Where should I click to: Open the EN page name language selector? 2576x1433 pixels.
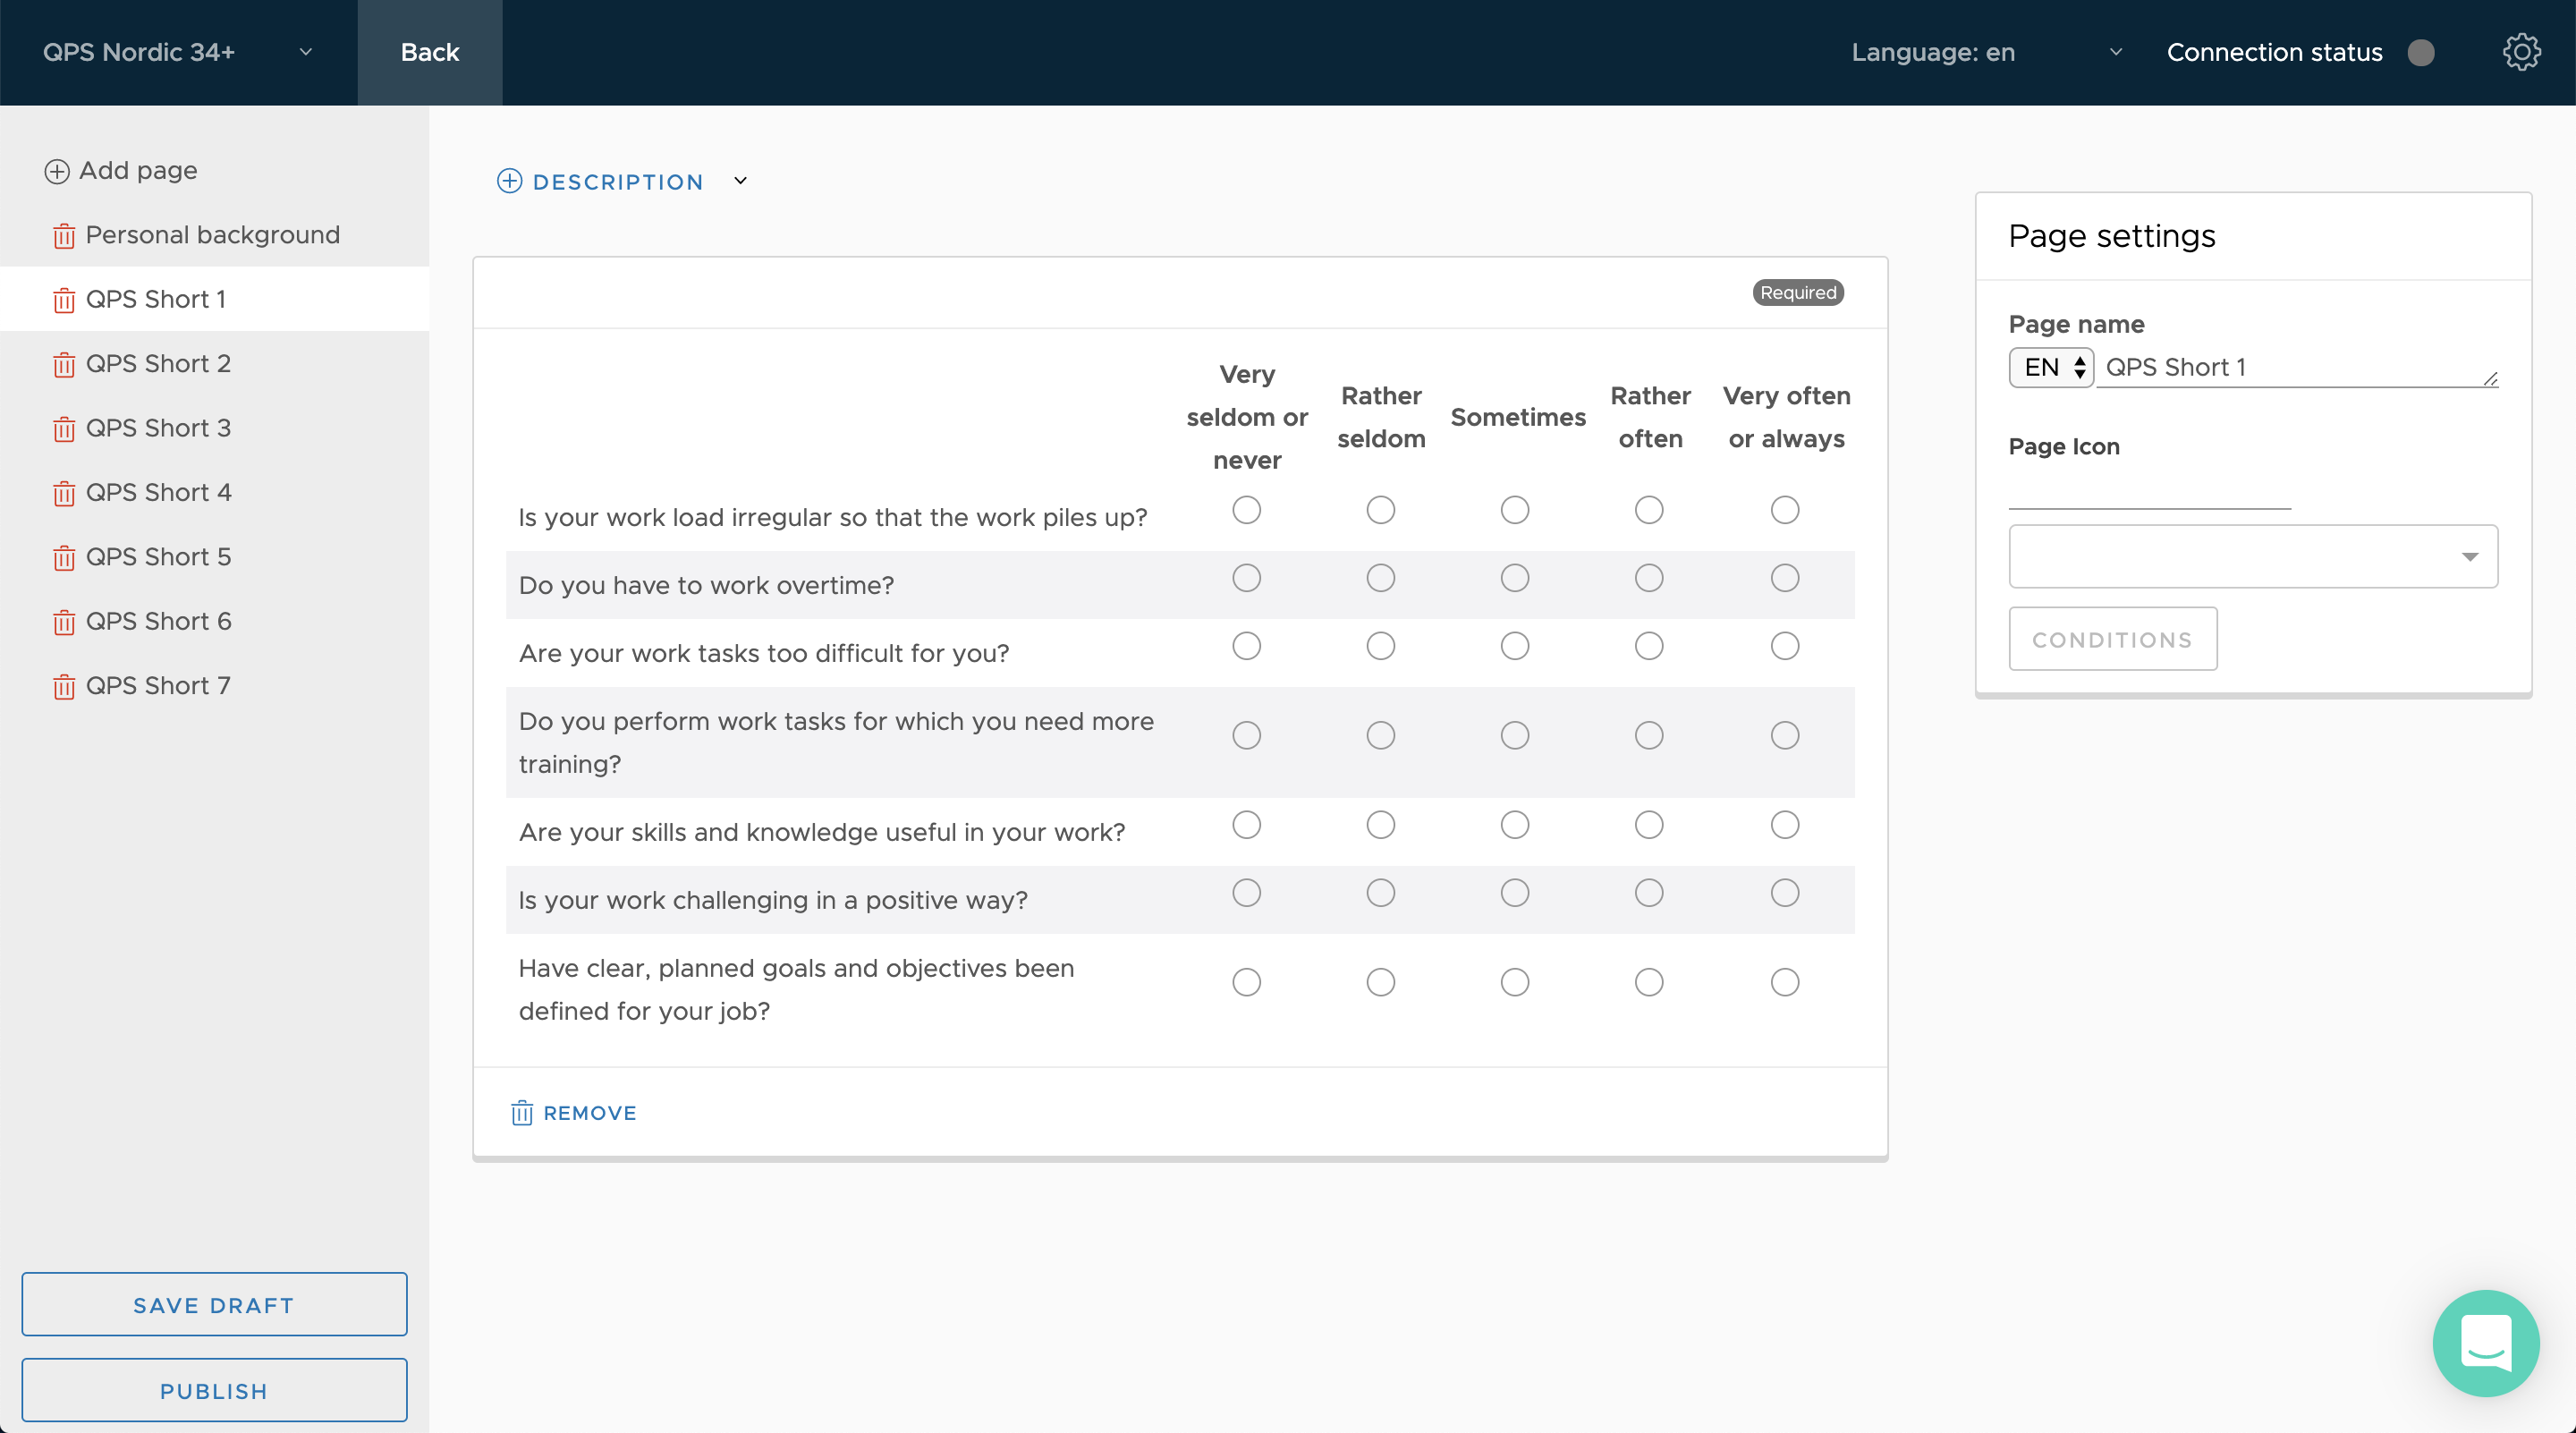2051,367
